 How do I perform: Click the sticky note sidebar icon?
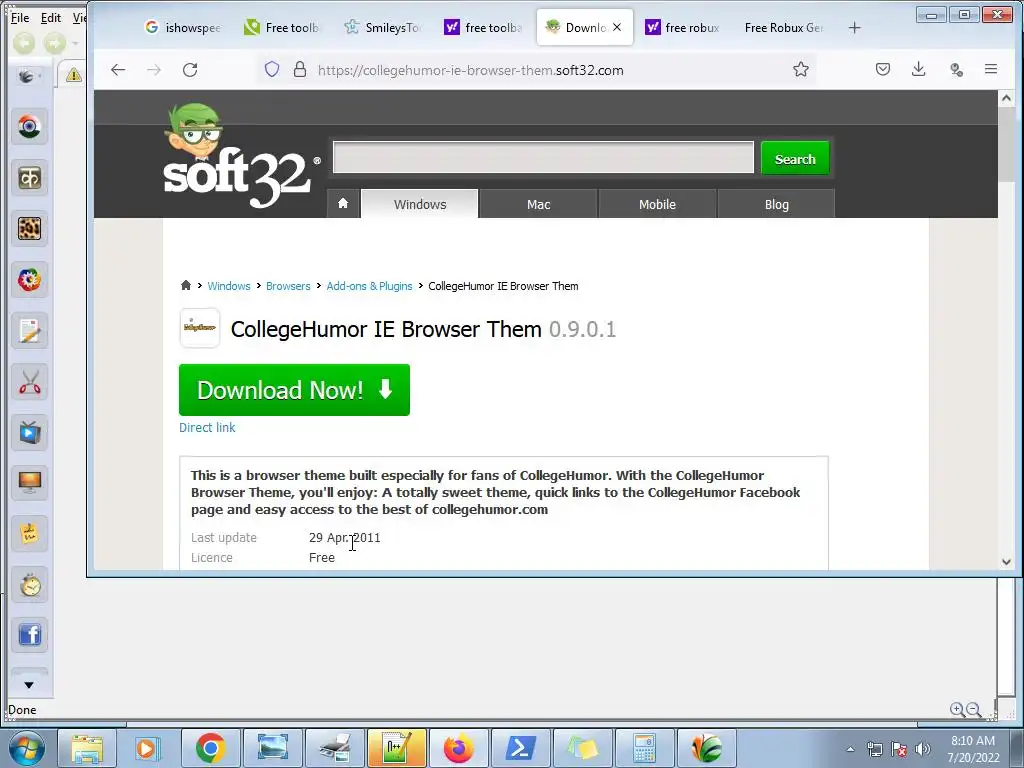coord(29,534)
